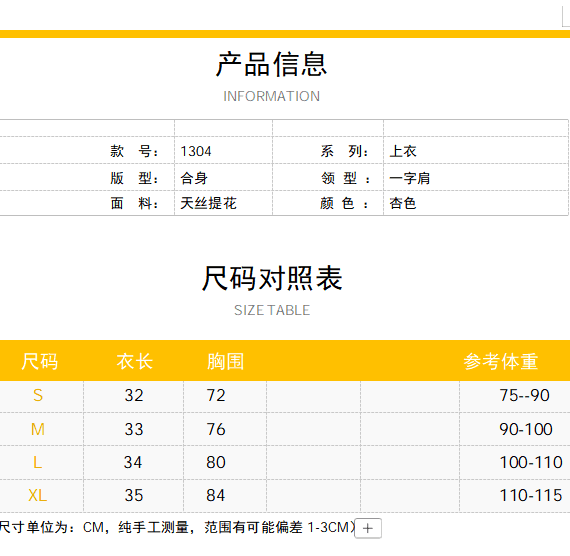Screen dimensions: 570x556
Task: Click the 参考体重 column header
Action: 501,361
